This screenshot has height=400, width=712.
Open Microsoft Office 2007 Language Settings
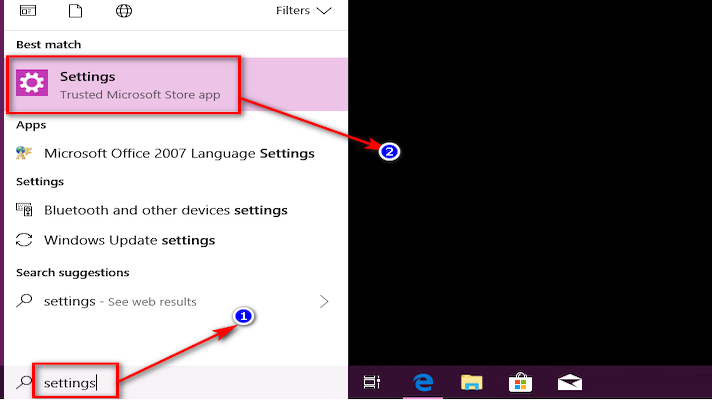pyautogui.click(x=176, y=153)
